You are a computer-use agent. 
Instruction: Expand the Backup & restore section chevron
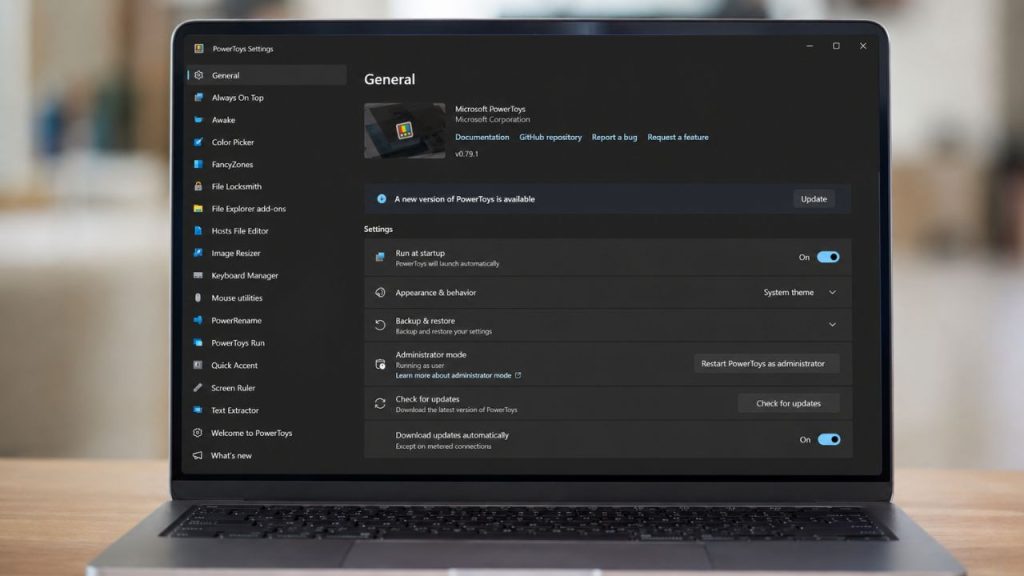832,324
